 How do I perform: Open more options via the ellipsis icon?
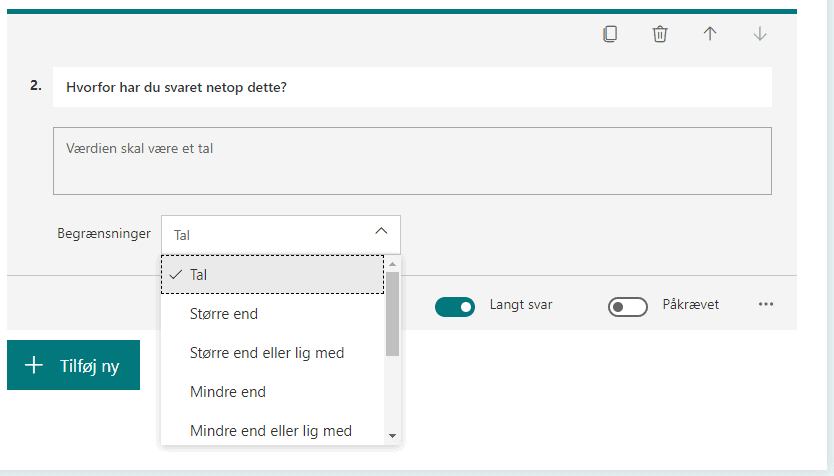point(766,305)
